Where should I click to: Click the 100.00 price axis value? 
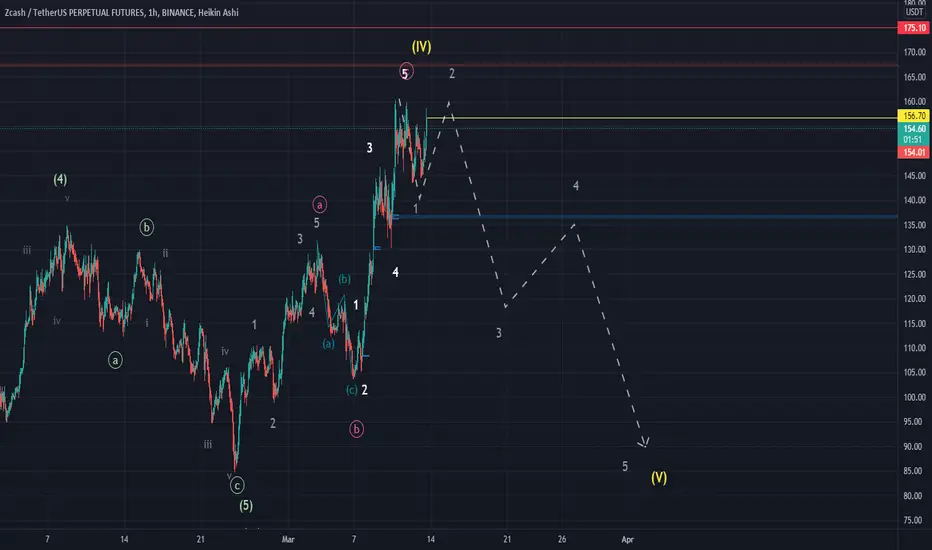[914, 397]
